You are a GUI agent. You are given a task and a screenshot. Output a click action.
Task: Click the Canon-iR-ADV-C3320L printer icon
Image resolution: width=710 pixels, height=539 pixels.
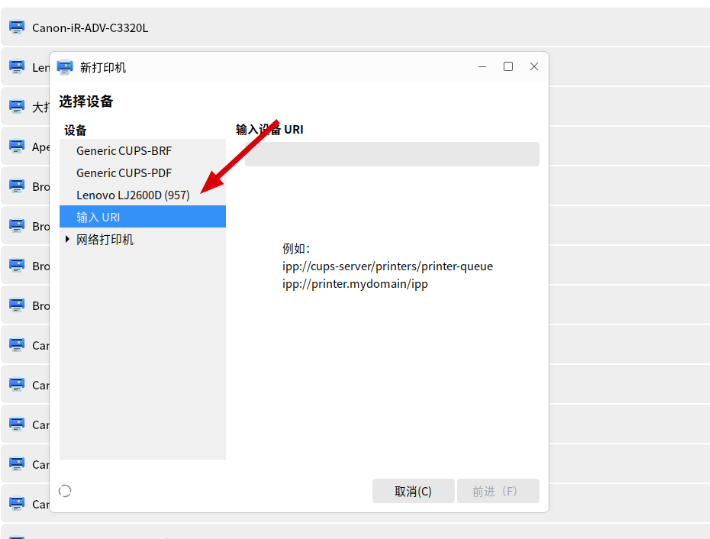coord(16,27)
